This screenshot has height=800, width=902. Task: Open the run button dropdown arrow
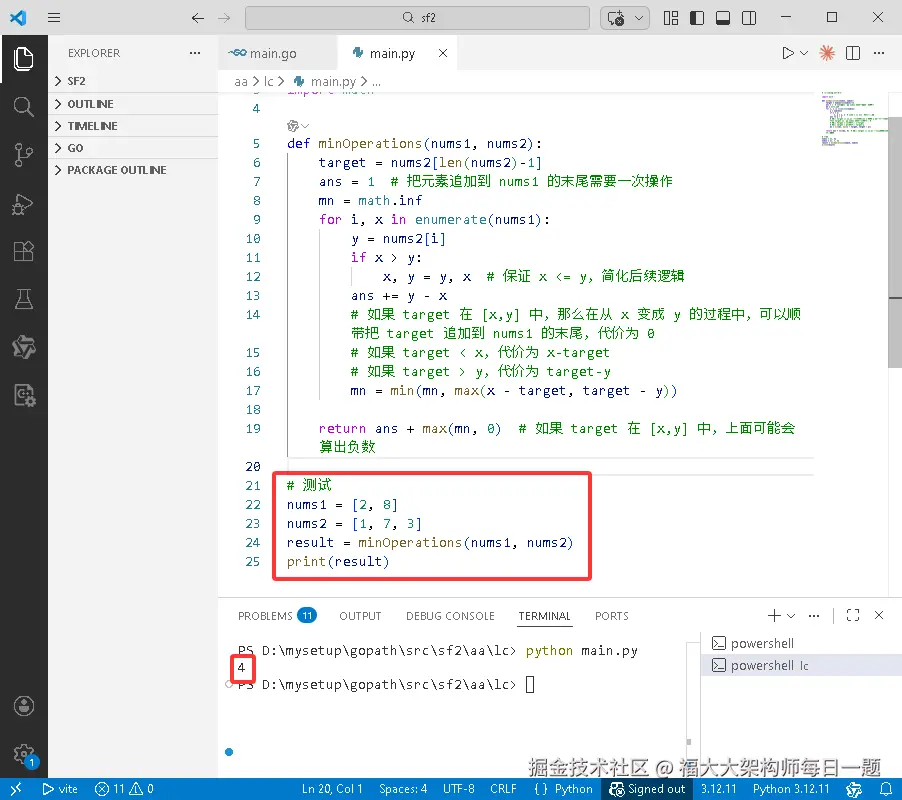coord(804,53)
